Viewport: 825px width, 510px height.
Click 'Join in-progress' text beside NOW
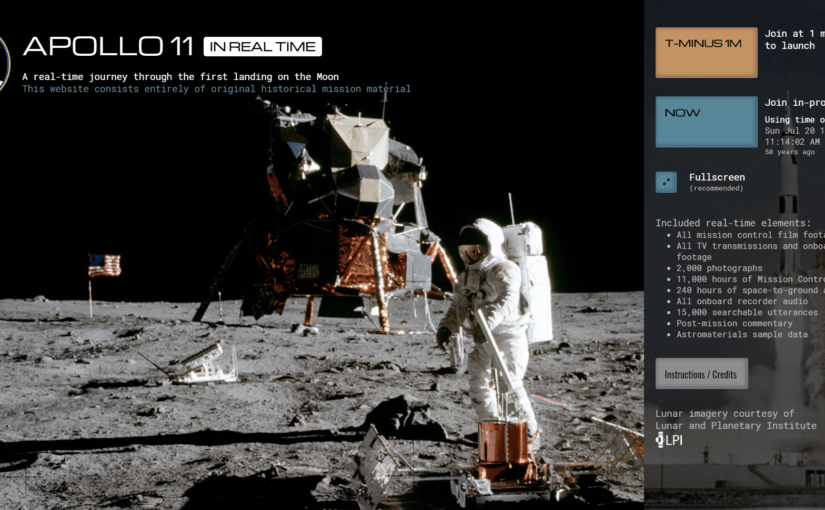tap(794, 103)
